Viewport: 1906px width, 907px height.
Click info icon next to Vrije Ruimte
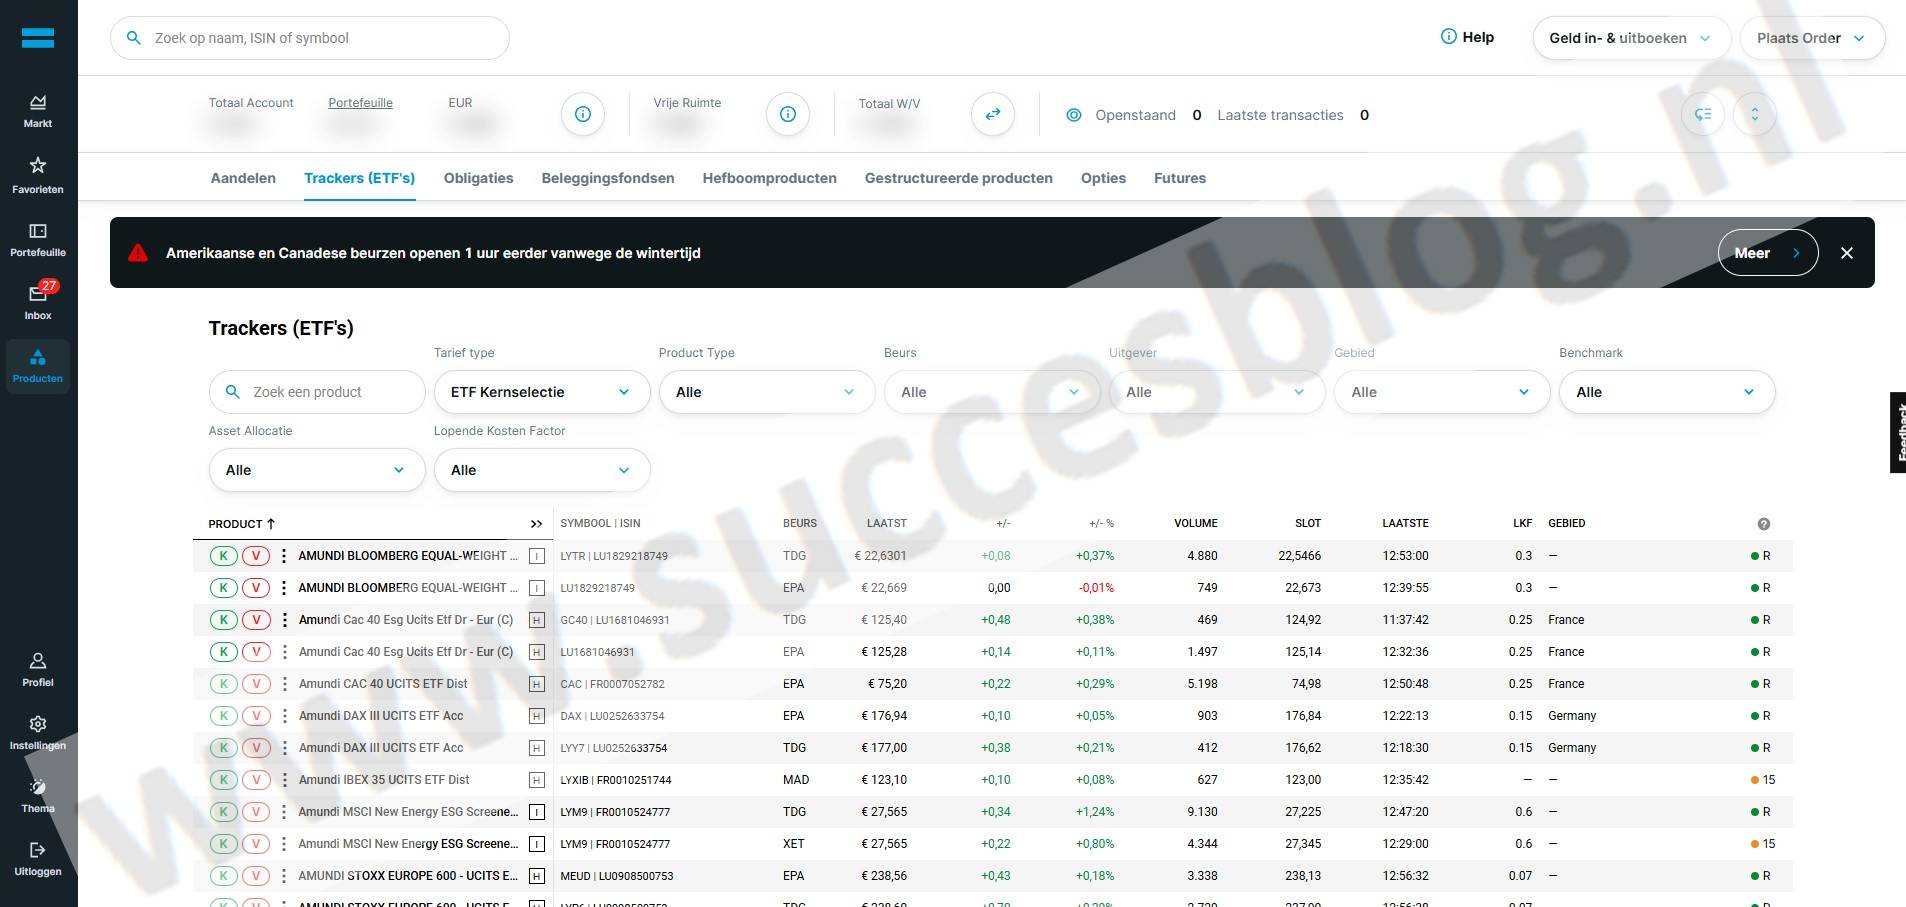coord(787,115)
